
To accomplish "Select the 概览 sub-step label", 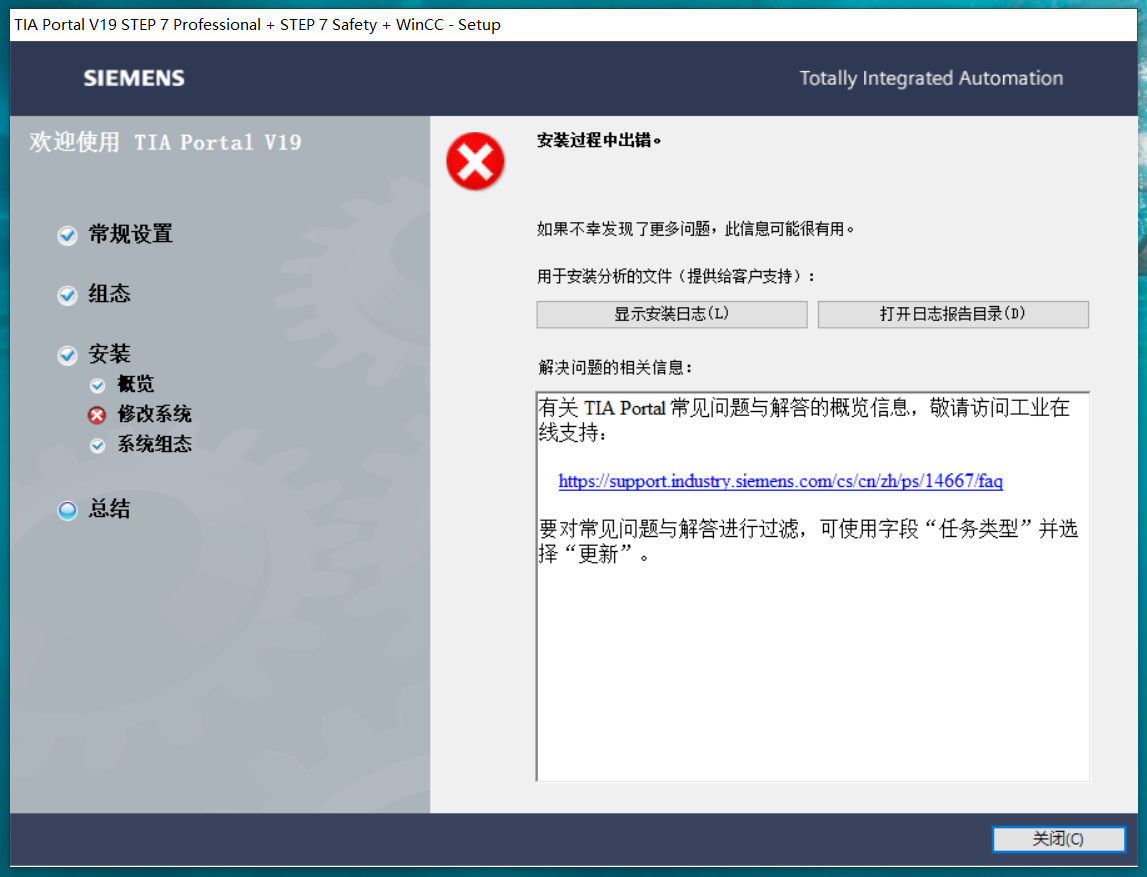I will 136,384.
